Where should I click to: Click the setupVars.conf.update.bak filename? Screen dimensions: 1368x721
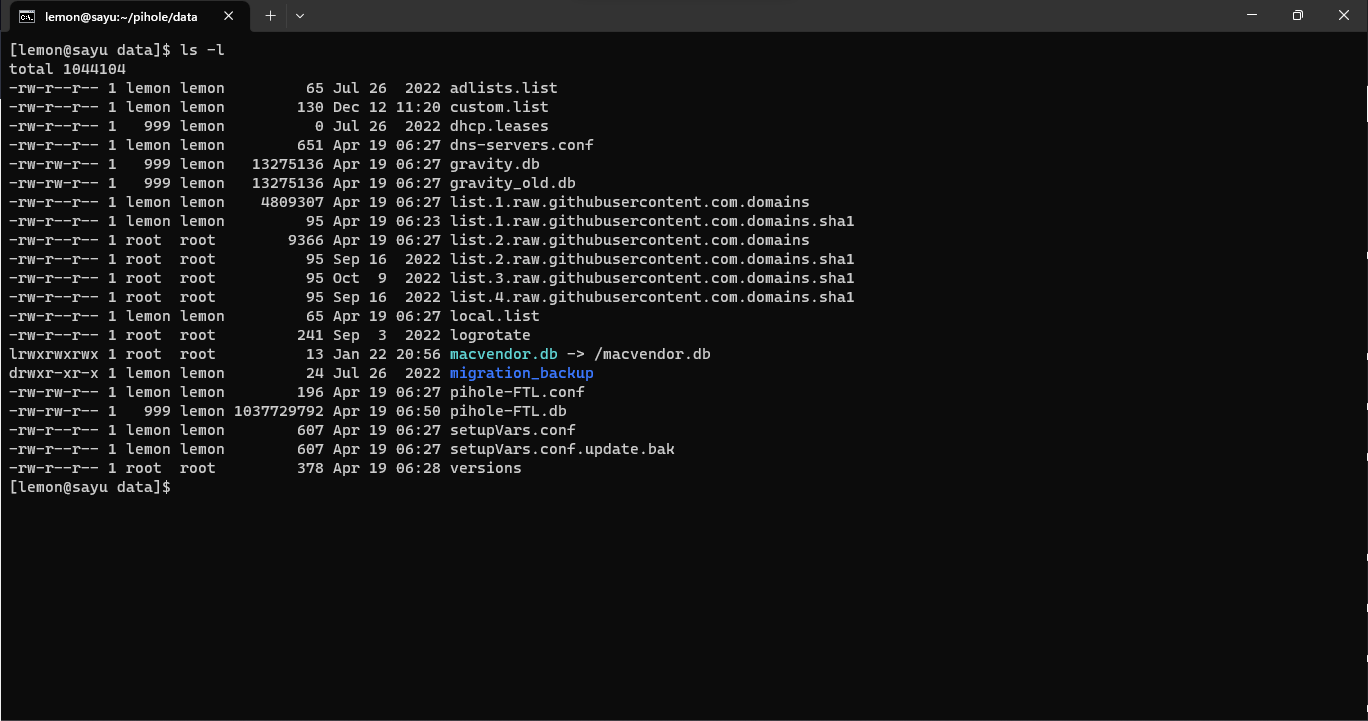pyautogui.click(x=562, y=449)
